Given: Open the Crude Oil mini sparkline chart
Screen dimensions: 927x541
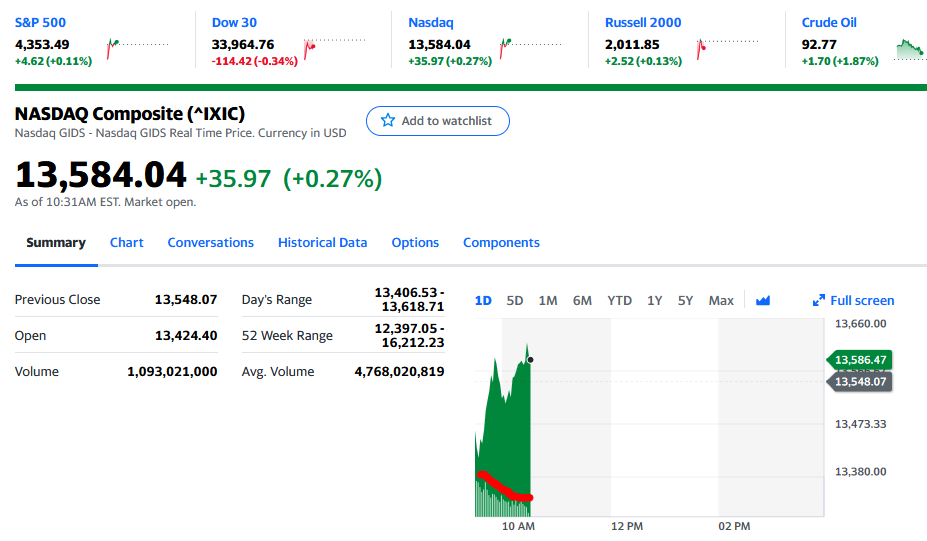Looking at the screenshot, I should (910, 48).
